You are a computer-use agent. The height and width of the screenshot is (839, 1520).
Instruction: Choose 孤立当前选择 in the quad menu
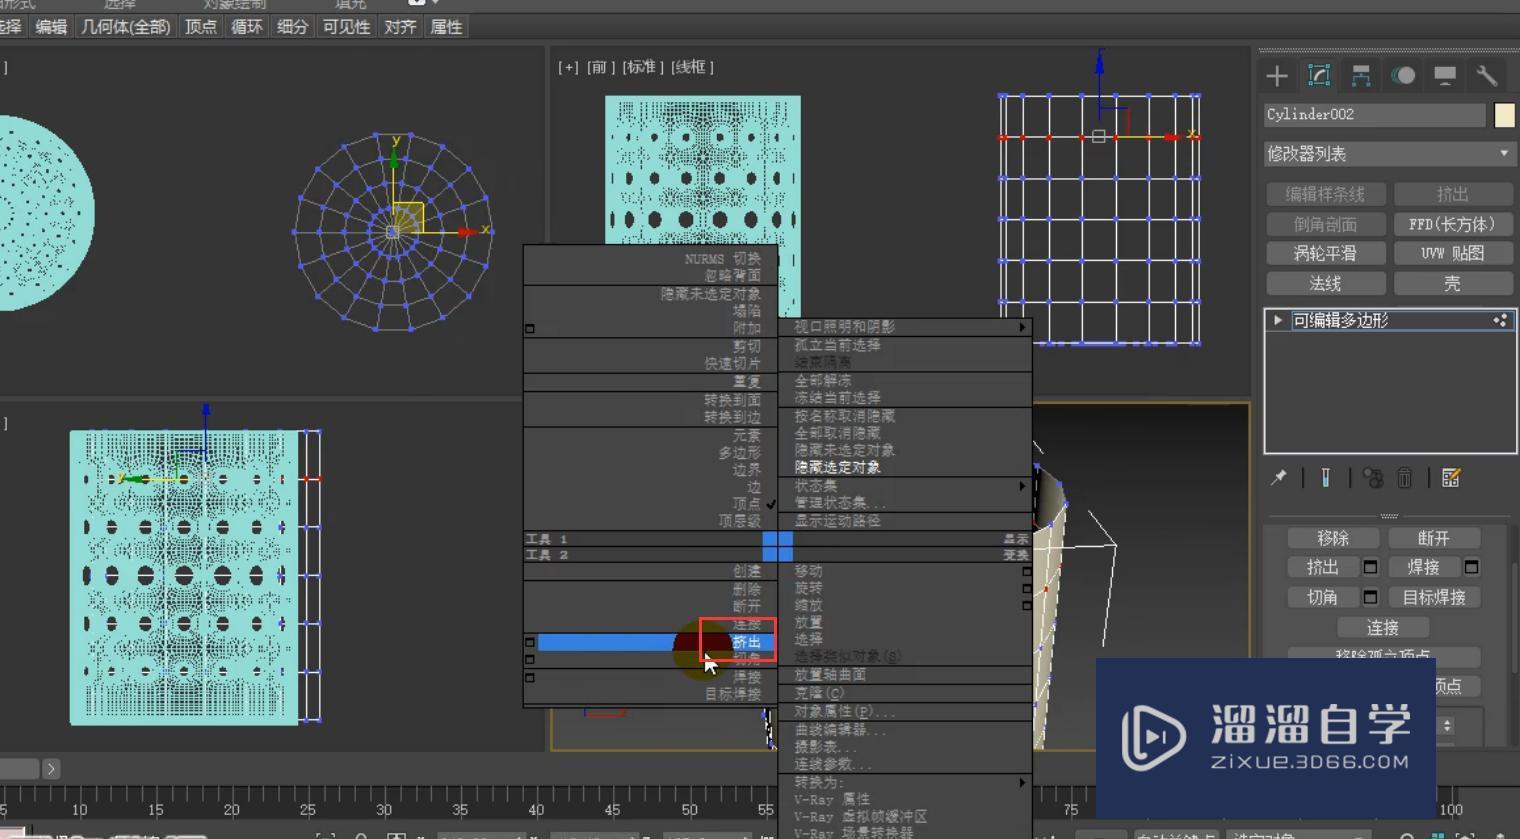[x=838, y=345]
